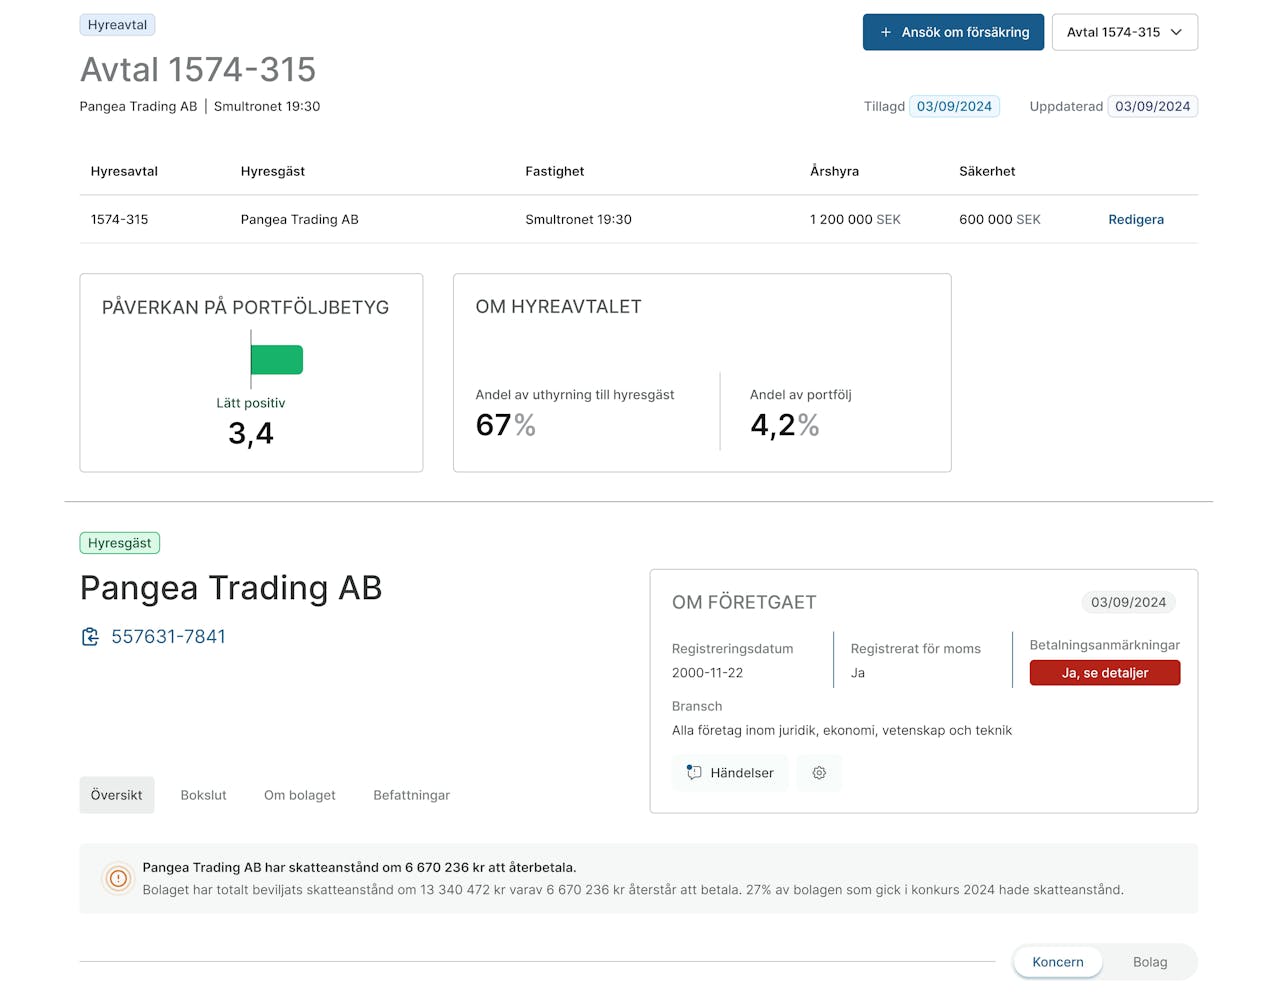Click the Säkerhet column header
Screen dimensions: 1280x996
[987, 171]
